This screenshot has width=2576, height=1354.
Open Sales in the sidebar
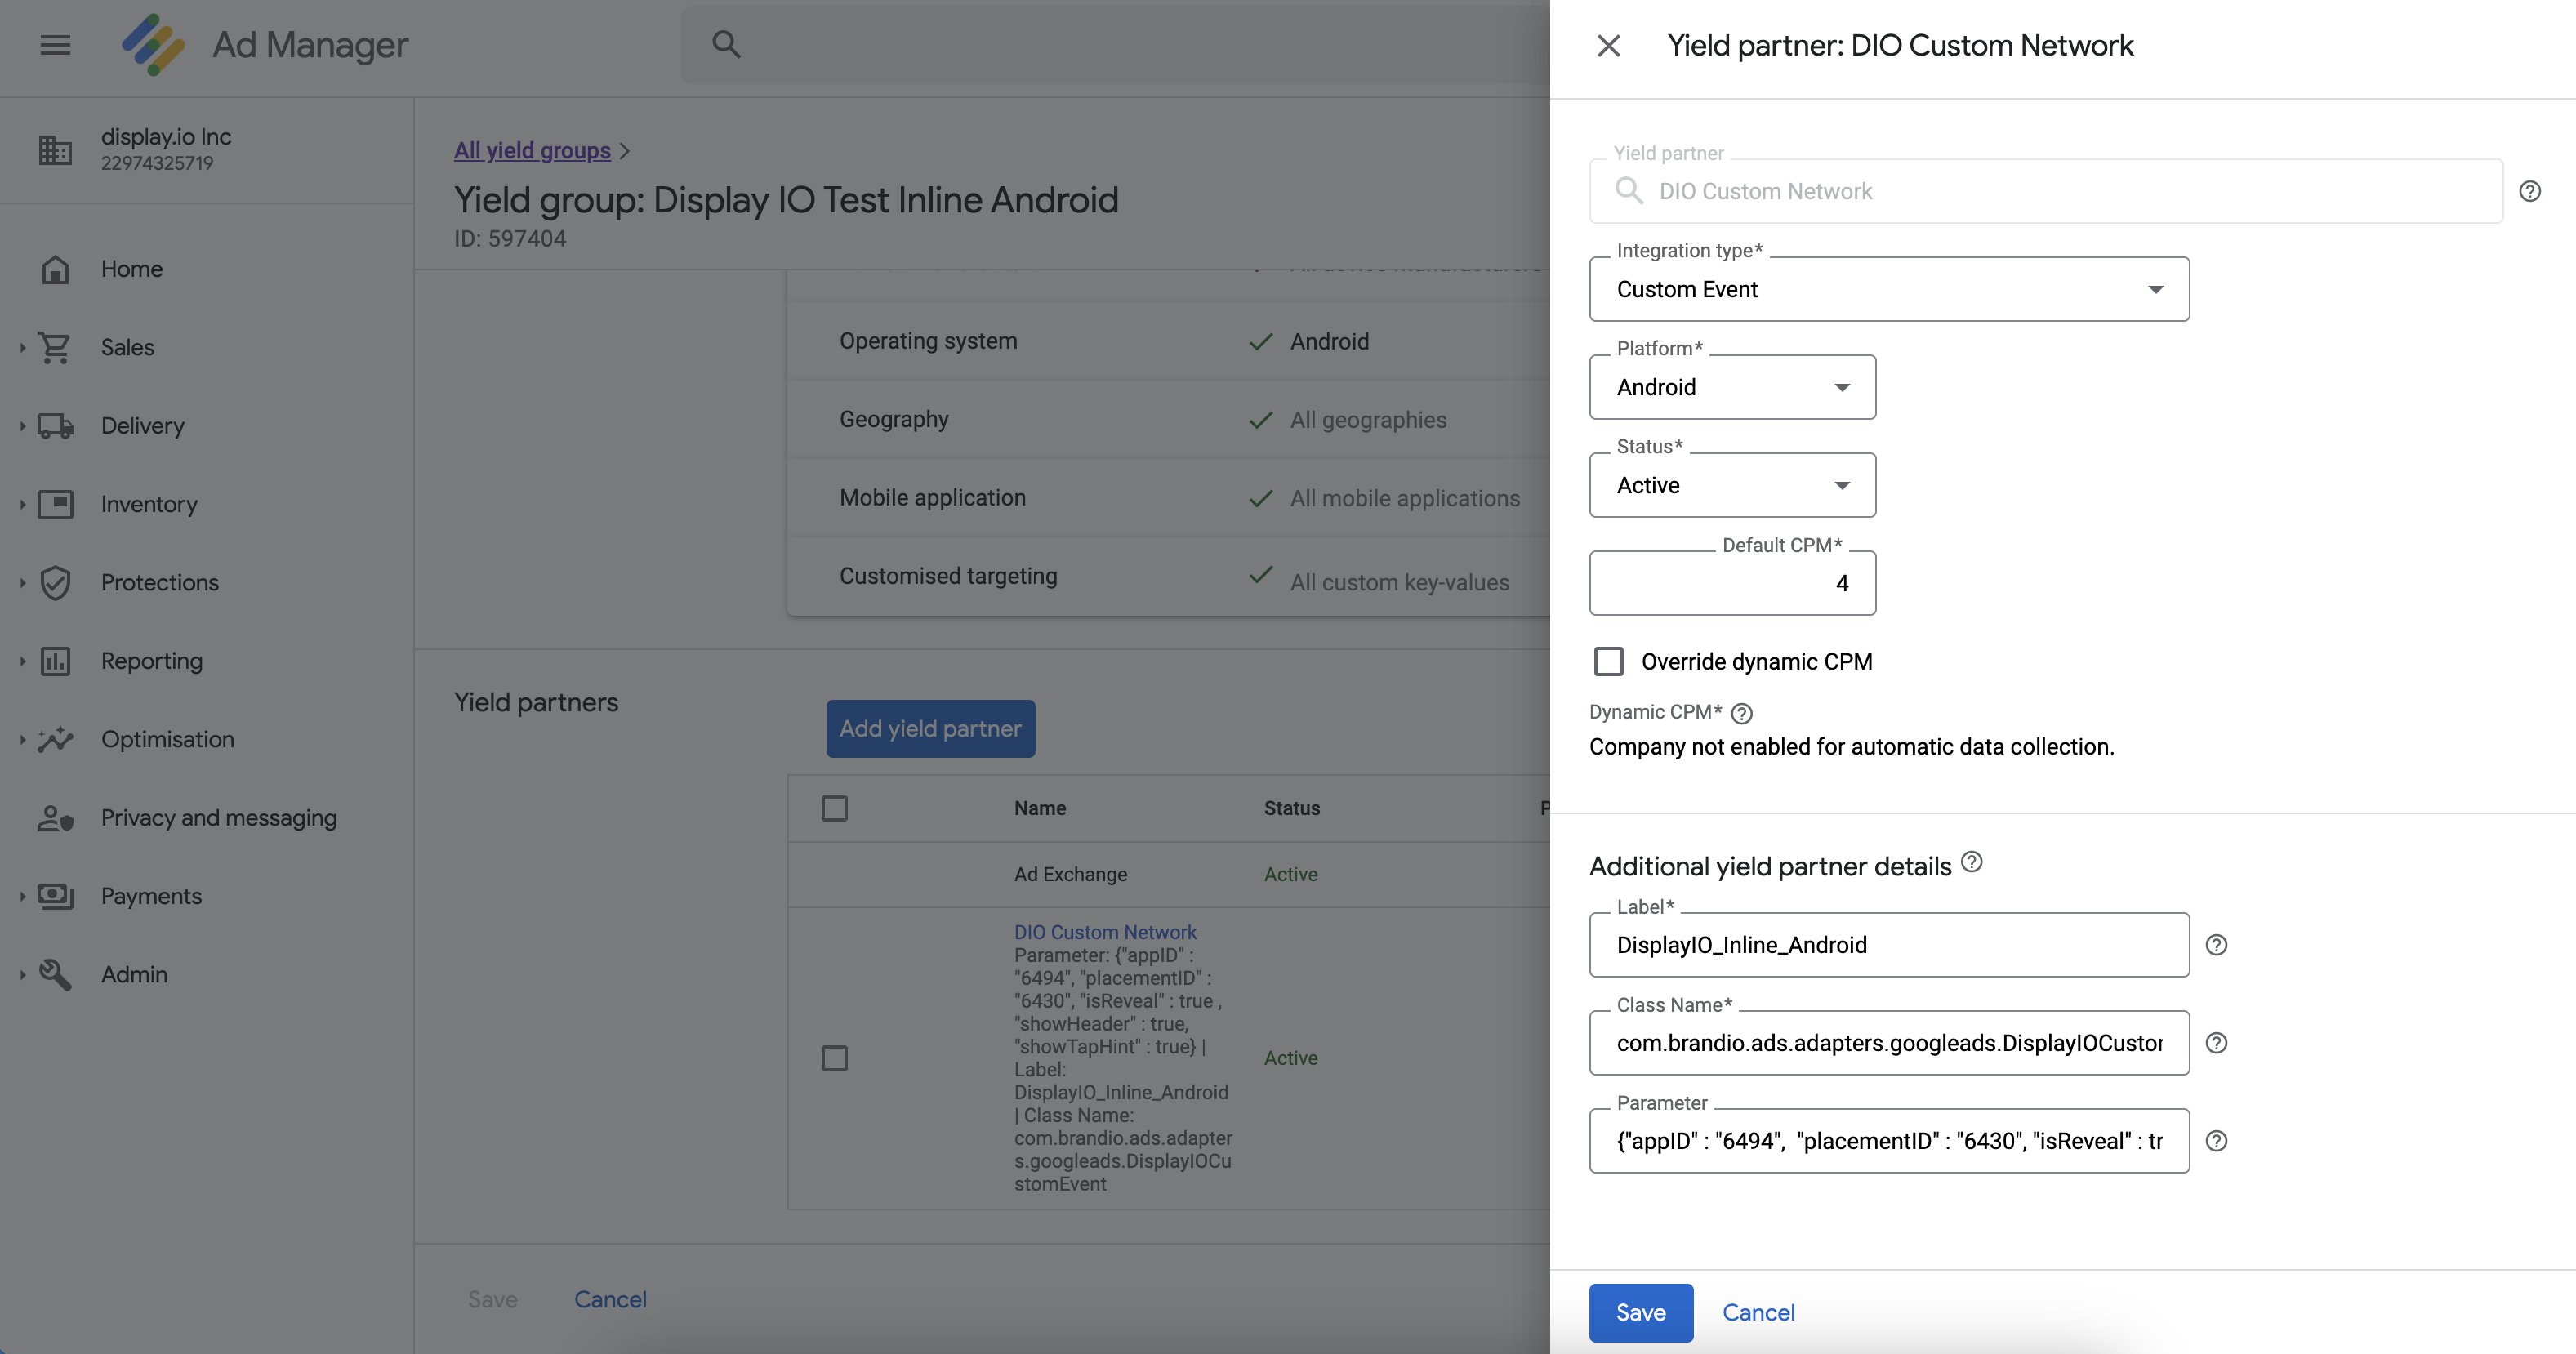[x=128, y=347]
